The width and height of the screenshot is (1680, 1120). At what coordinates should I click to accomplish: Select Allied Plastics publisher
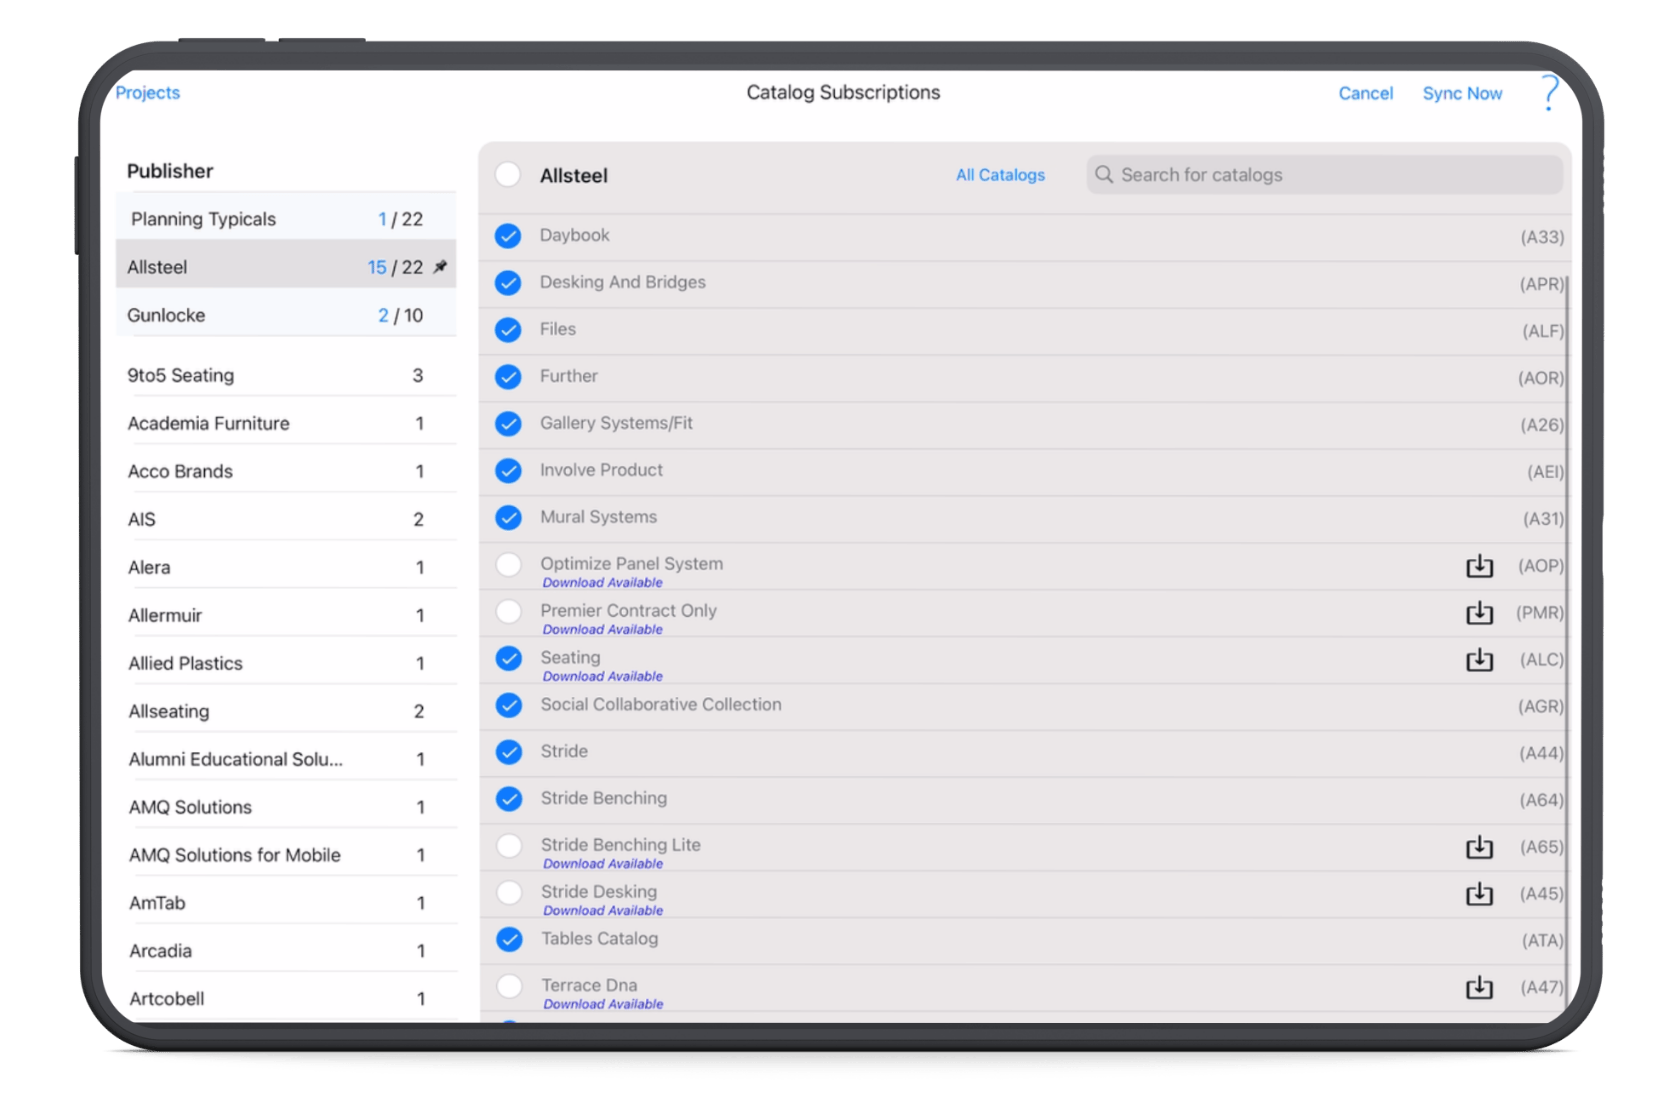pos(286,663)
